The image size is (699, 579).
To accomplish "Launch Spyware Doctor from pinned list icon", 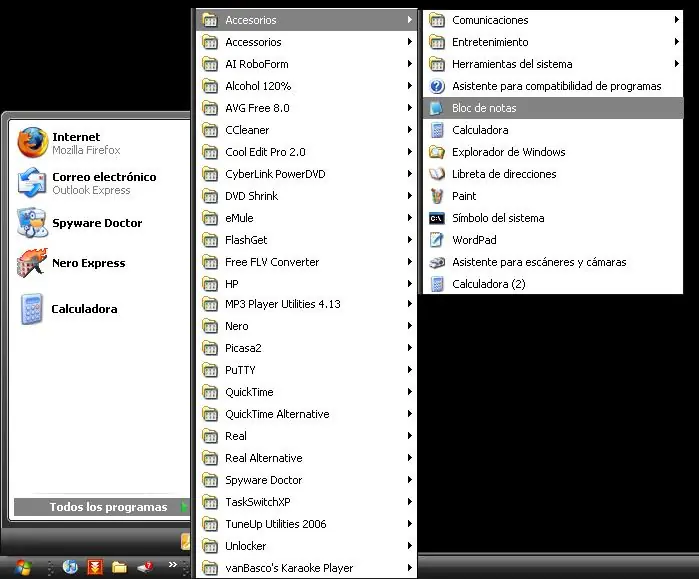I will (x=32, y=222).
